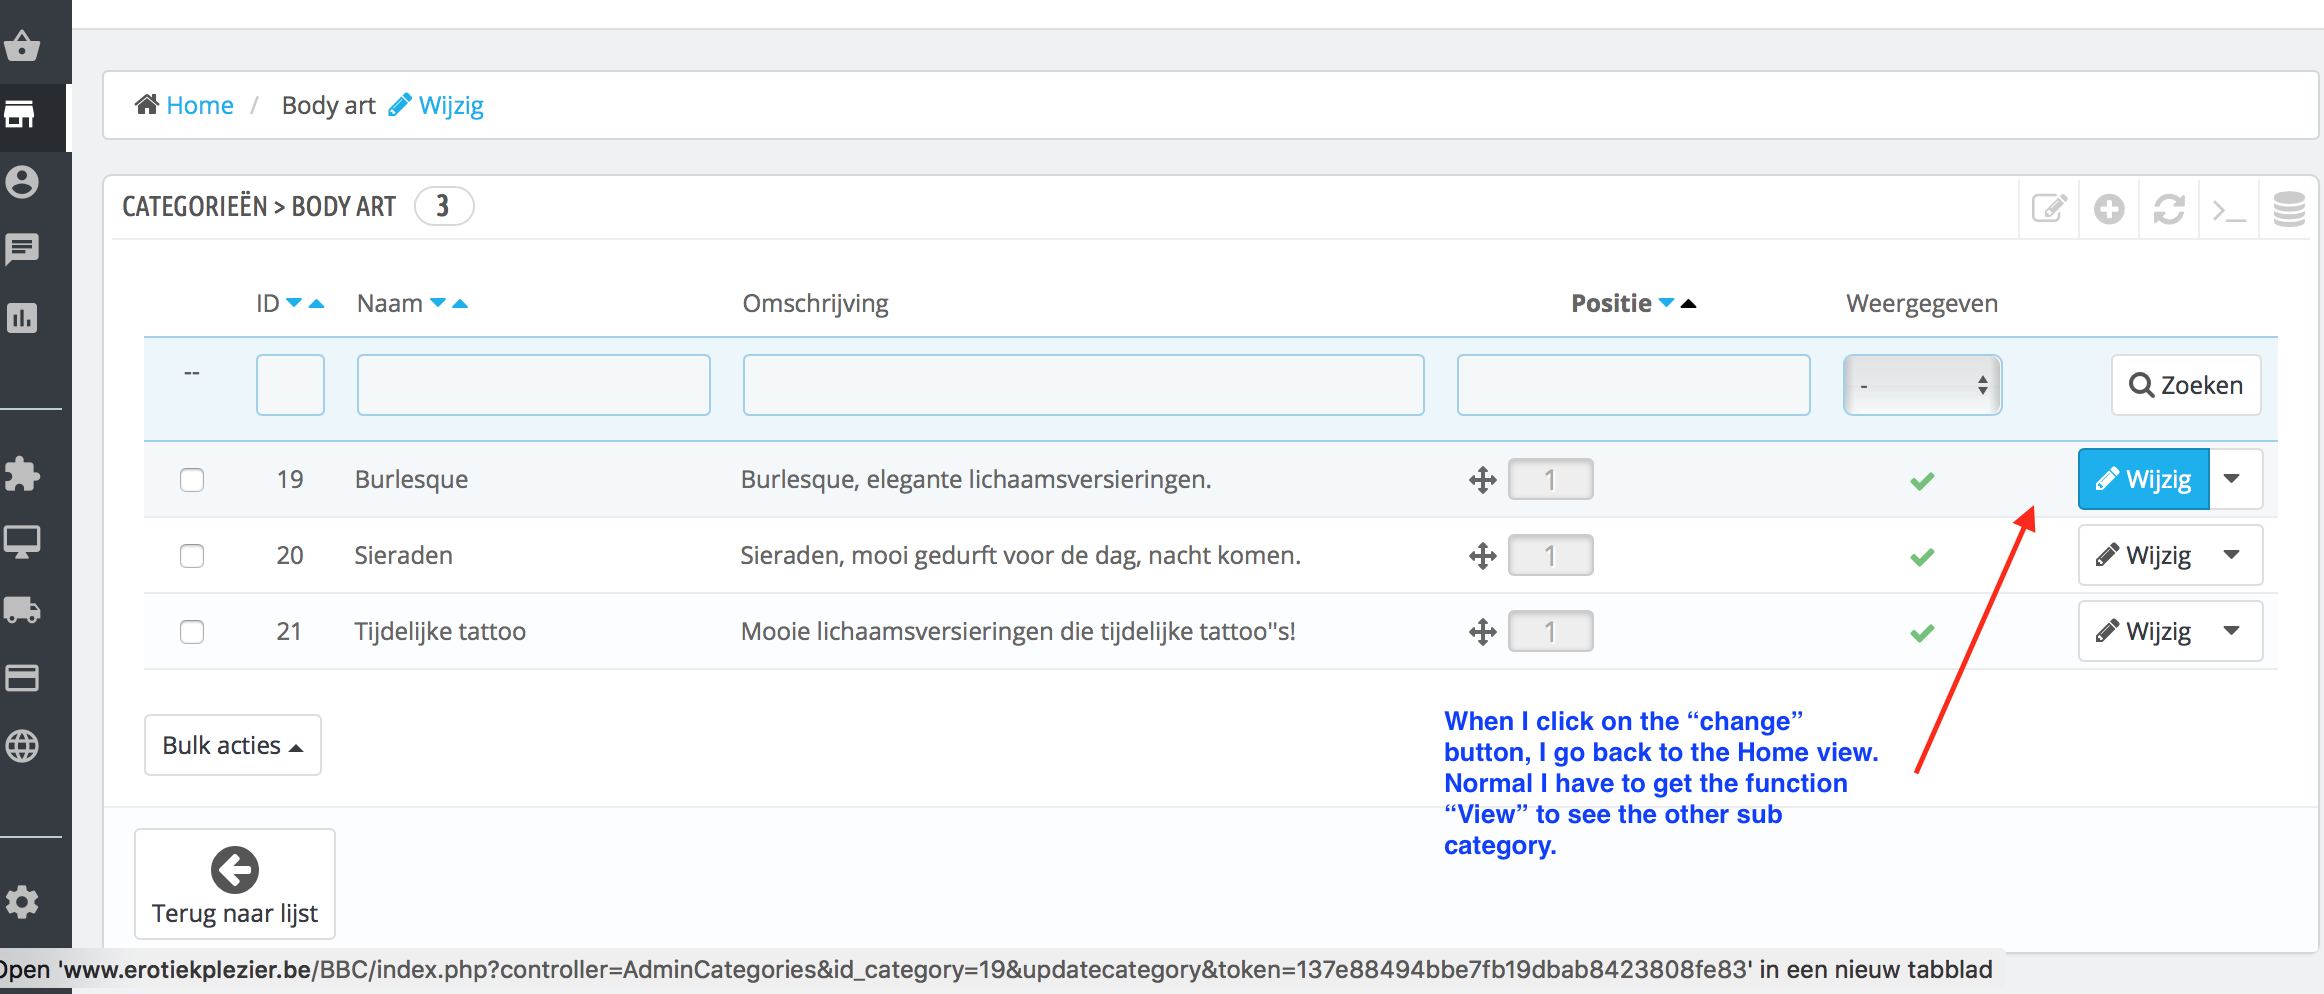Click the add new category plus icon

pyautogui.click(x=2109, y=209)
